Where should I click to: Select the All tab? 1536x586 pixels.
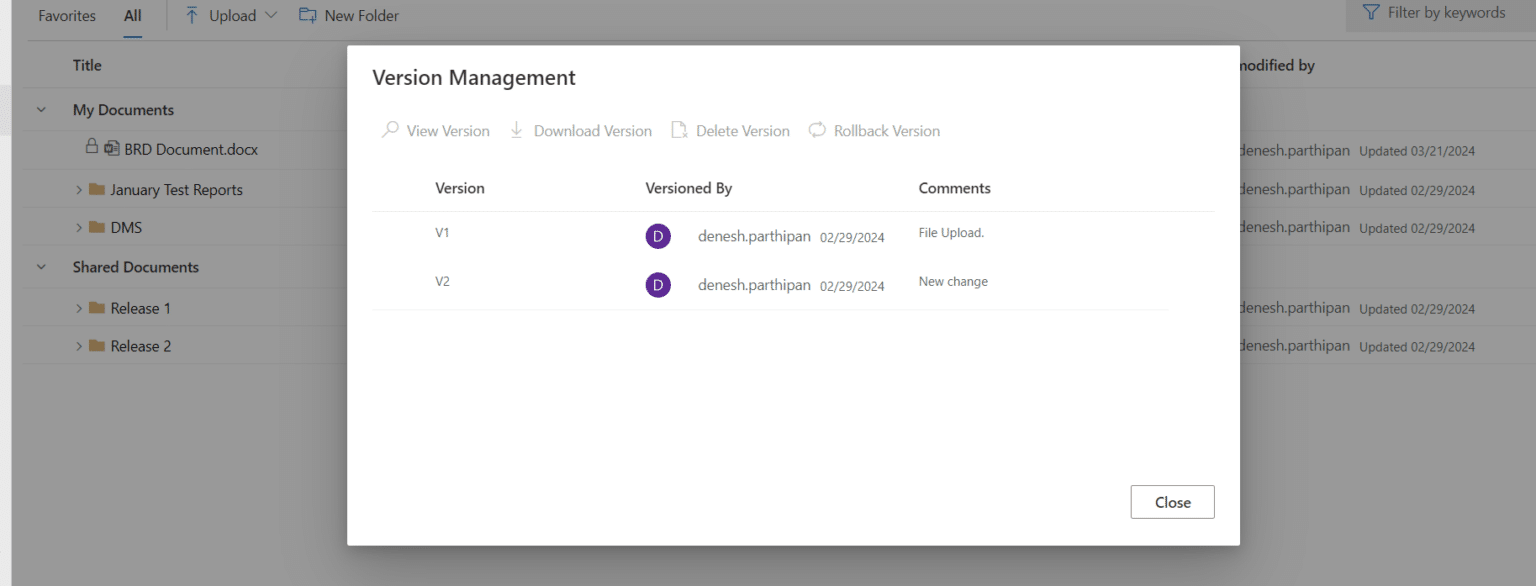point(132,15)
